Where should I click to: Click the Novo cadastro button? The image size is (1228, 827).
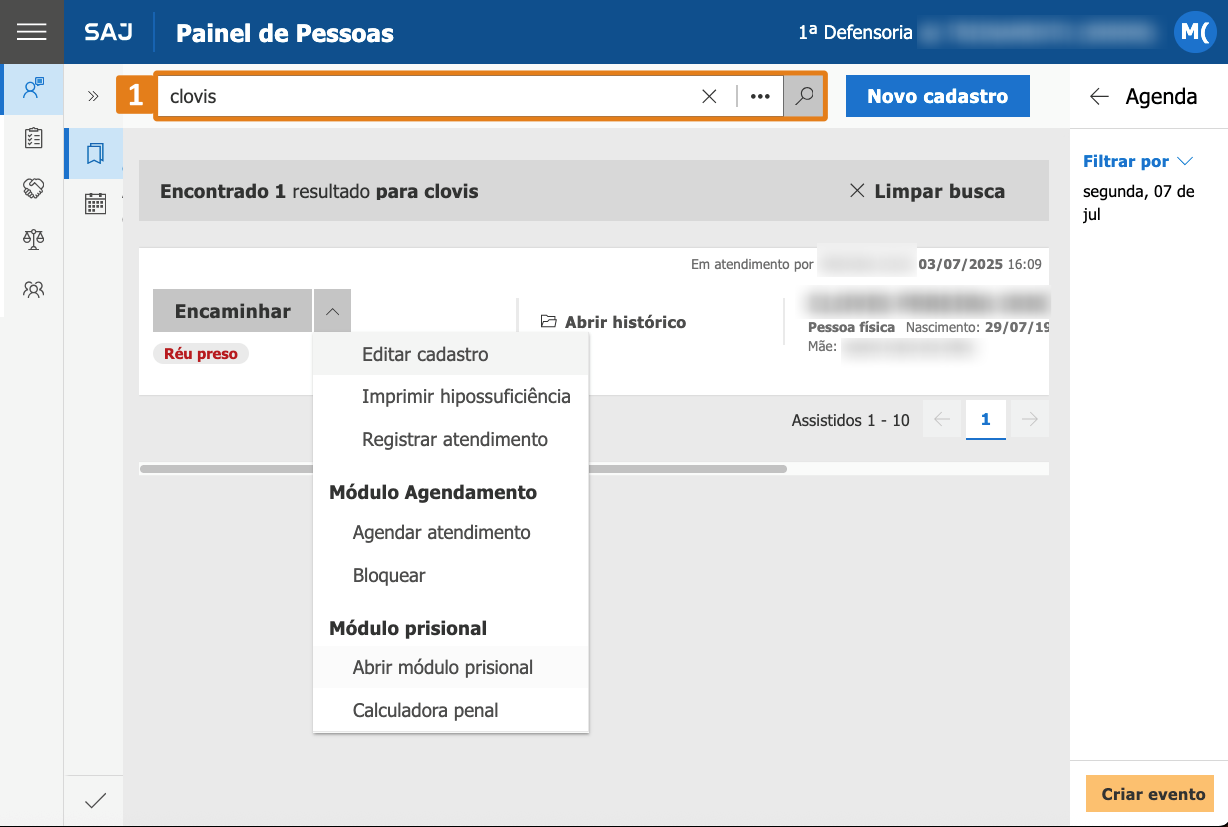[937, 97]
